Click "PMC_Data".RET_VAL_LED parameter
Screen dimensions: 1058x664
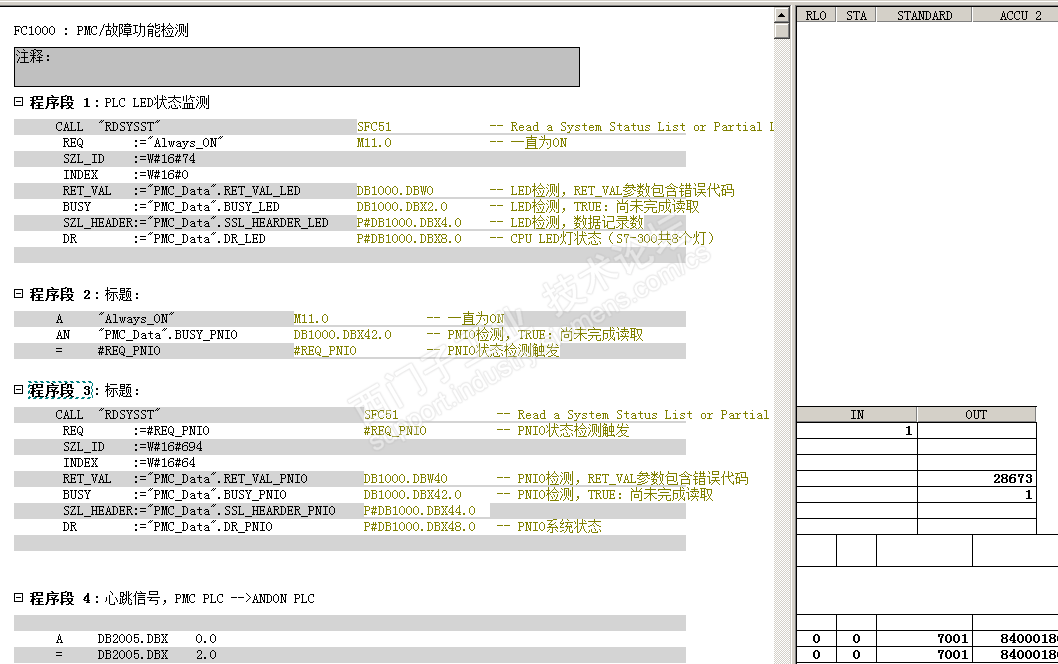coord(223,191)
